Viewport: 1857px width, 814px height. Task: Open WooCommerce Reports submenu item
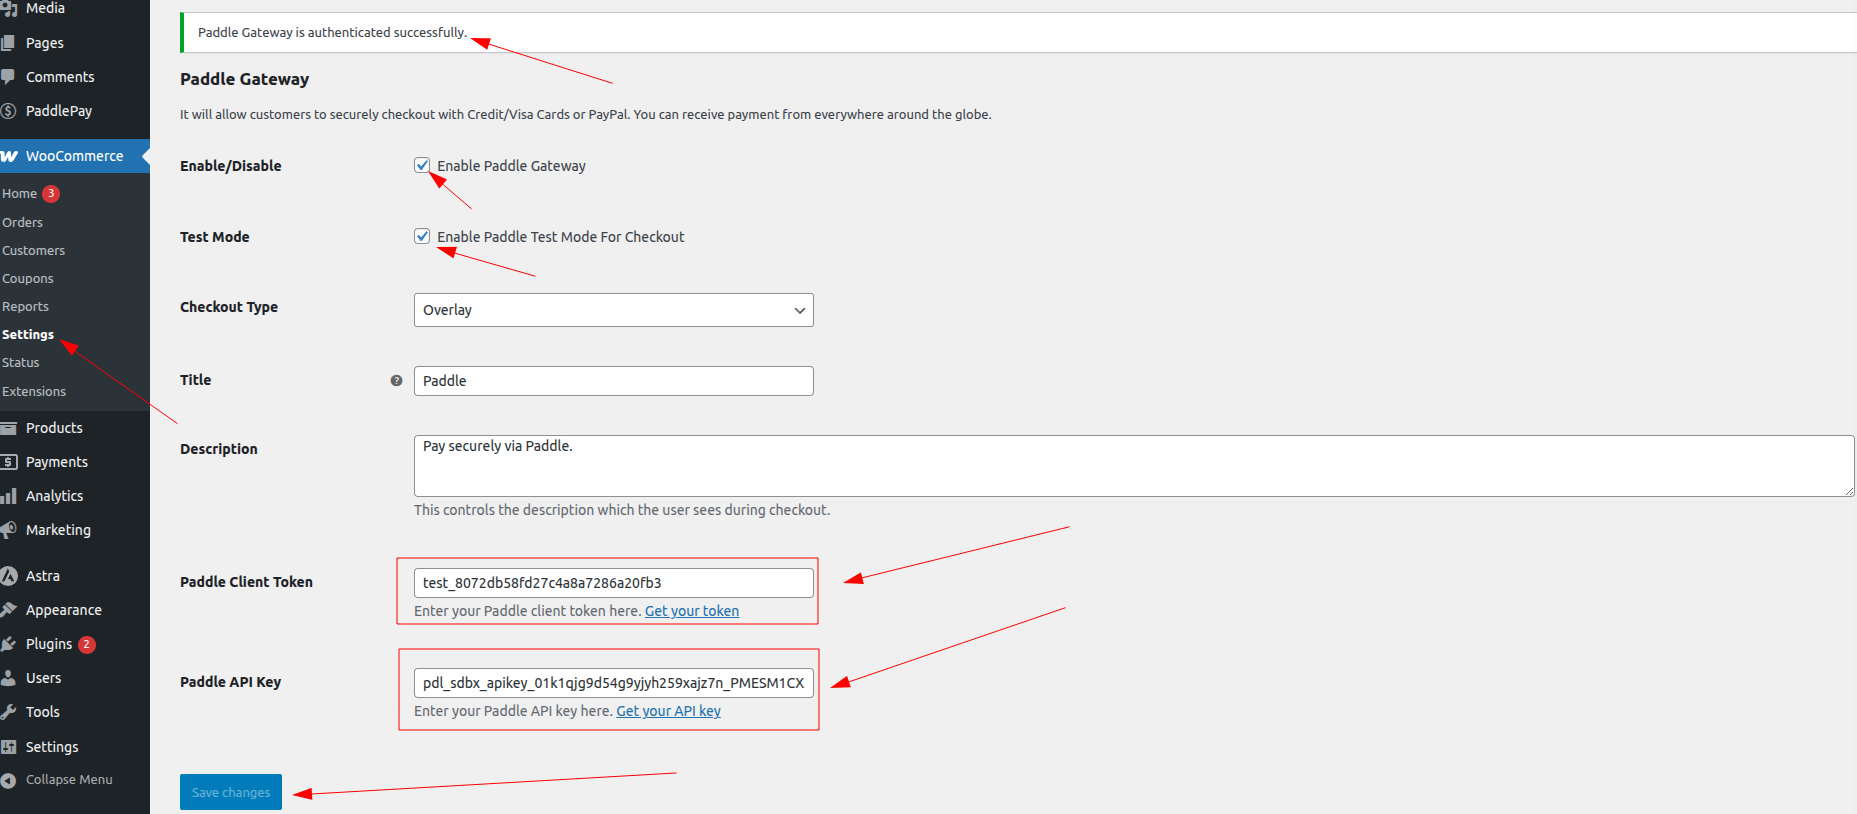click(x=25, y=307)
